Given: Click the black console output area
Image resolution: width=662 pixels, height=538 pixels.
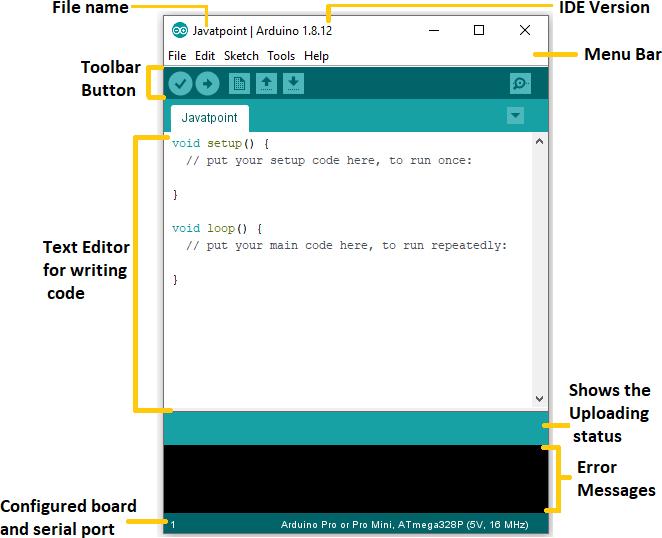Looking at the screenshot, I should 355,479.
